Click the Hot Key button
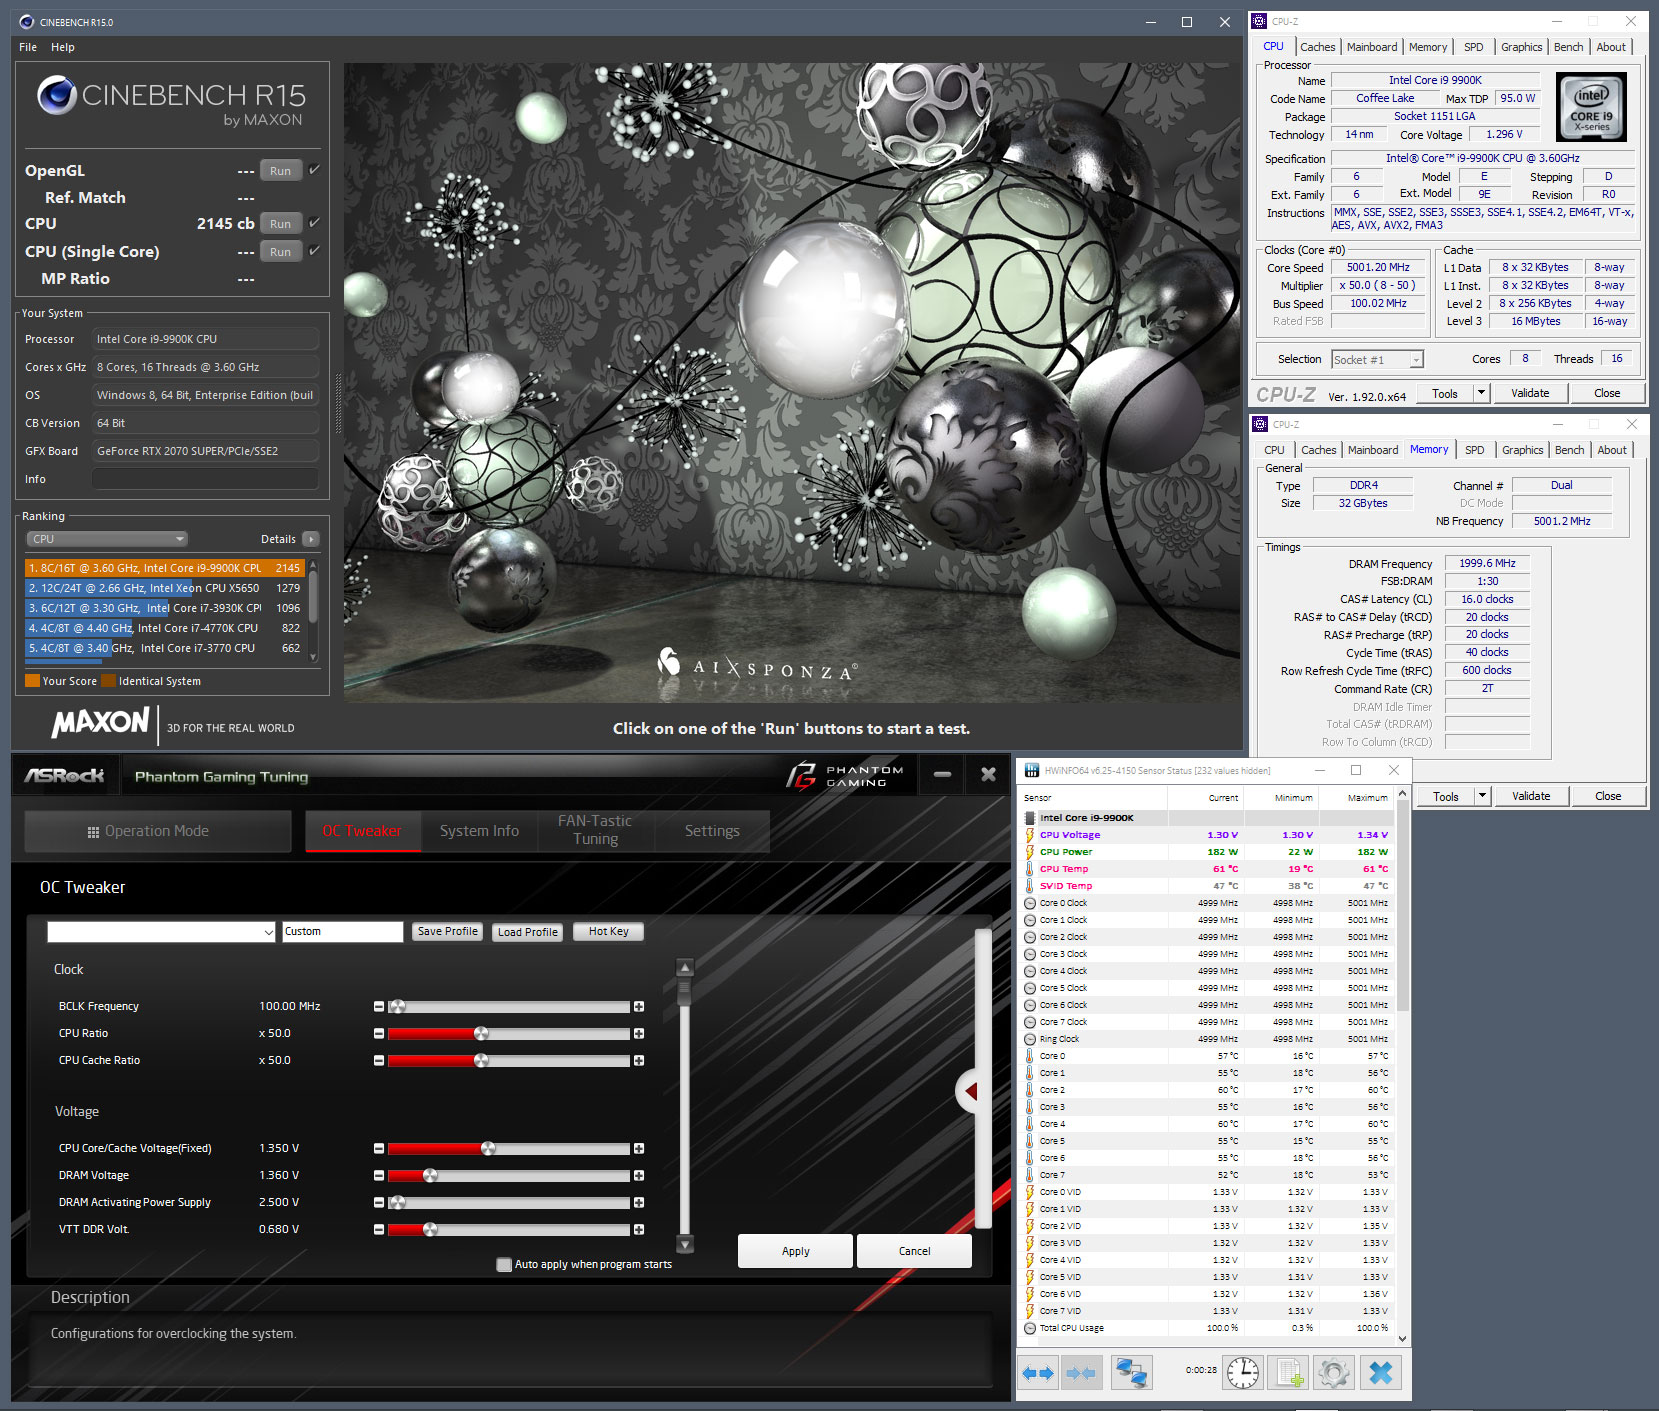Screen dimensions: 1659x1411 608,932
